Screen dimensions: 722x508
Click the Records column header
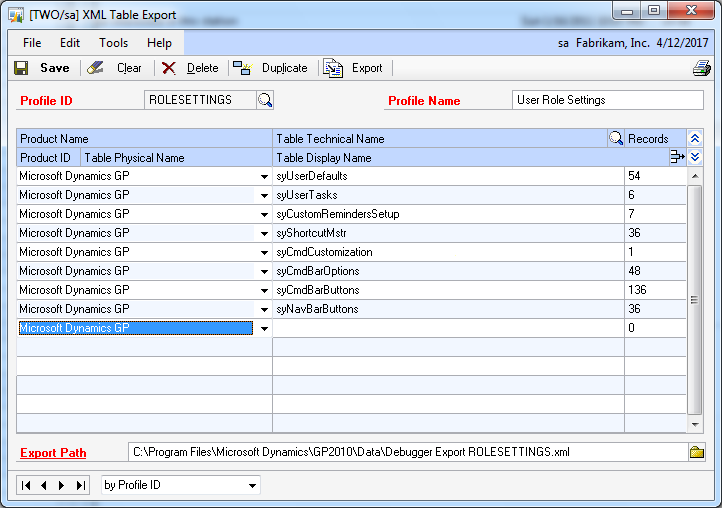point(648,139)
